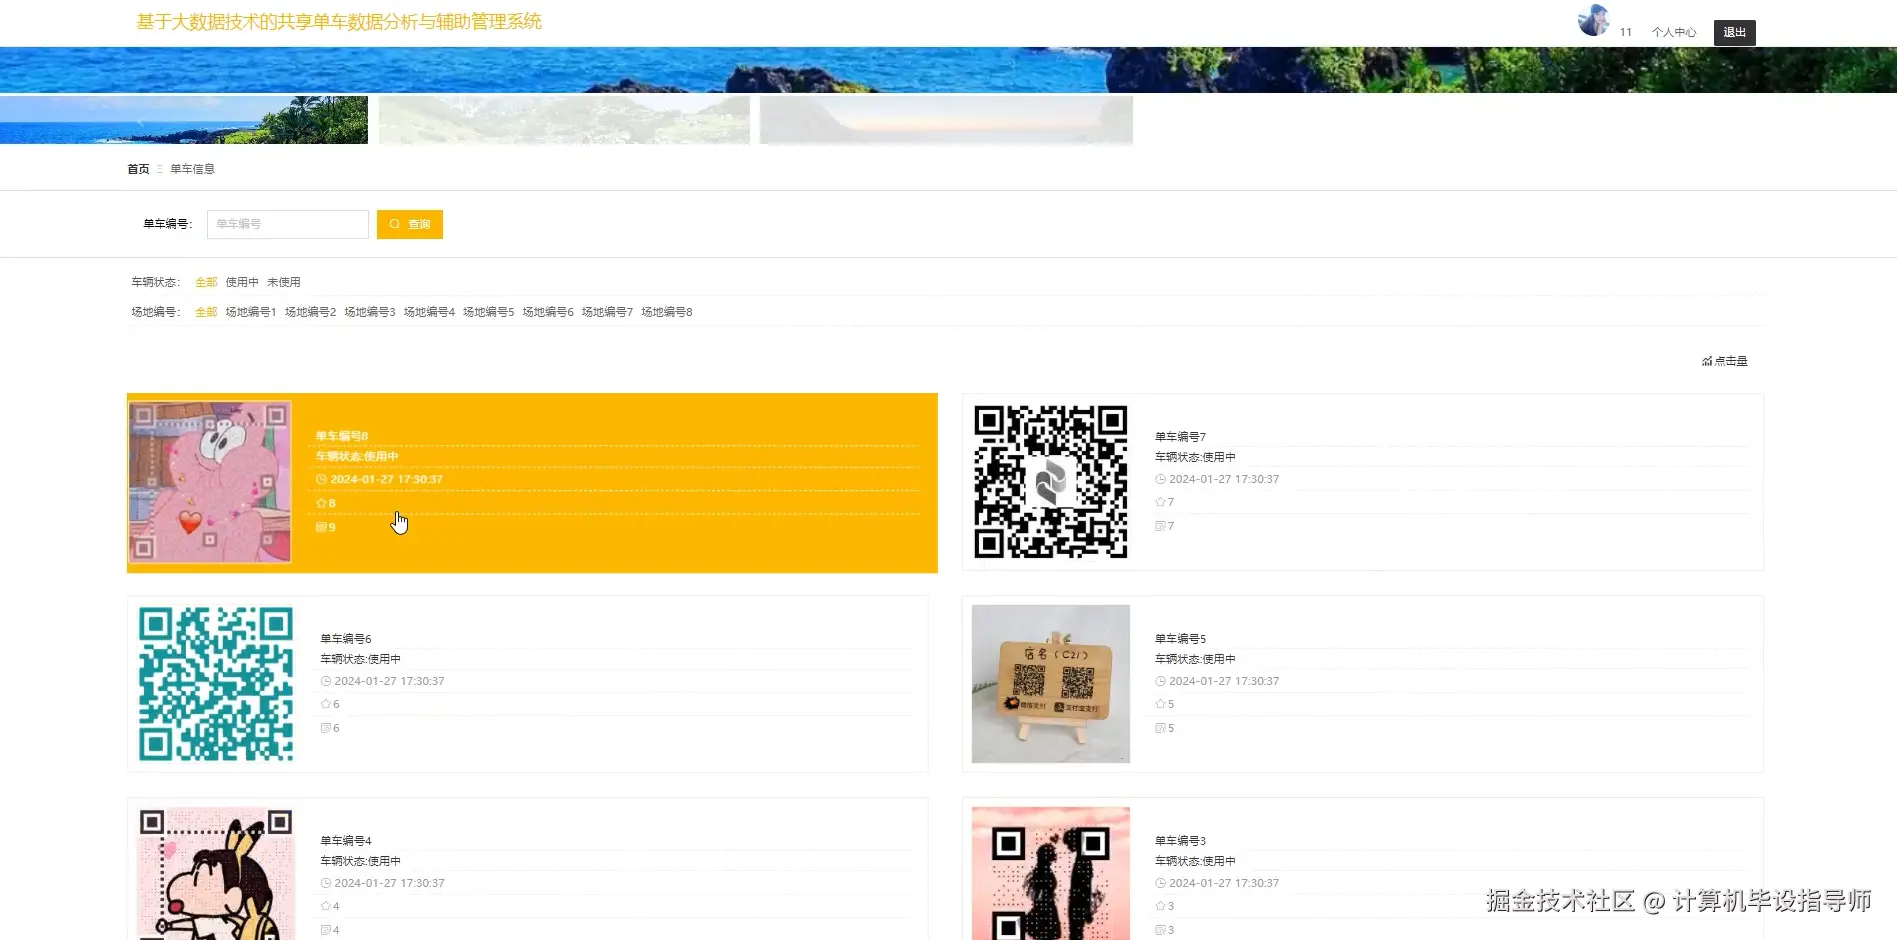
Task: Click the comment icon on 单车编号7 card
Action: click(x=1160, y=526)
